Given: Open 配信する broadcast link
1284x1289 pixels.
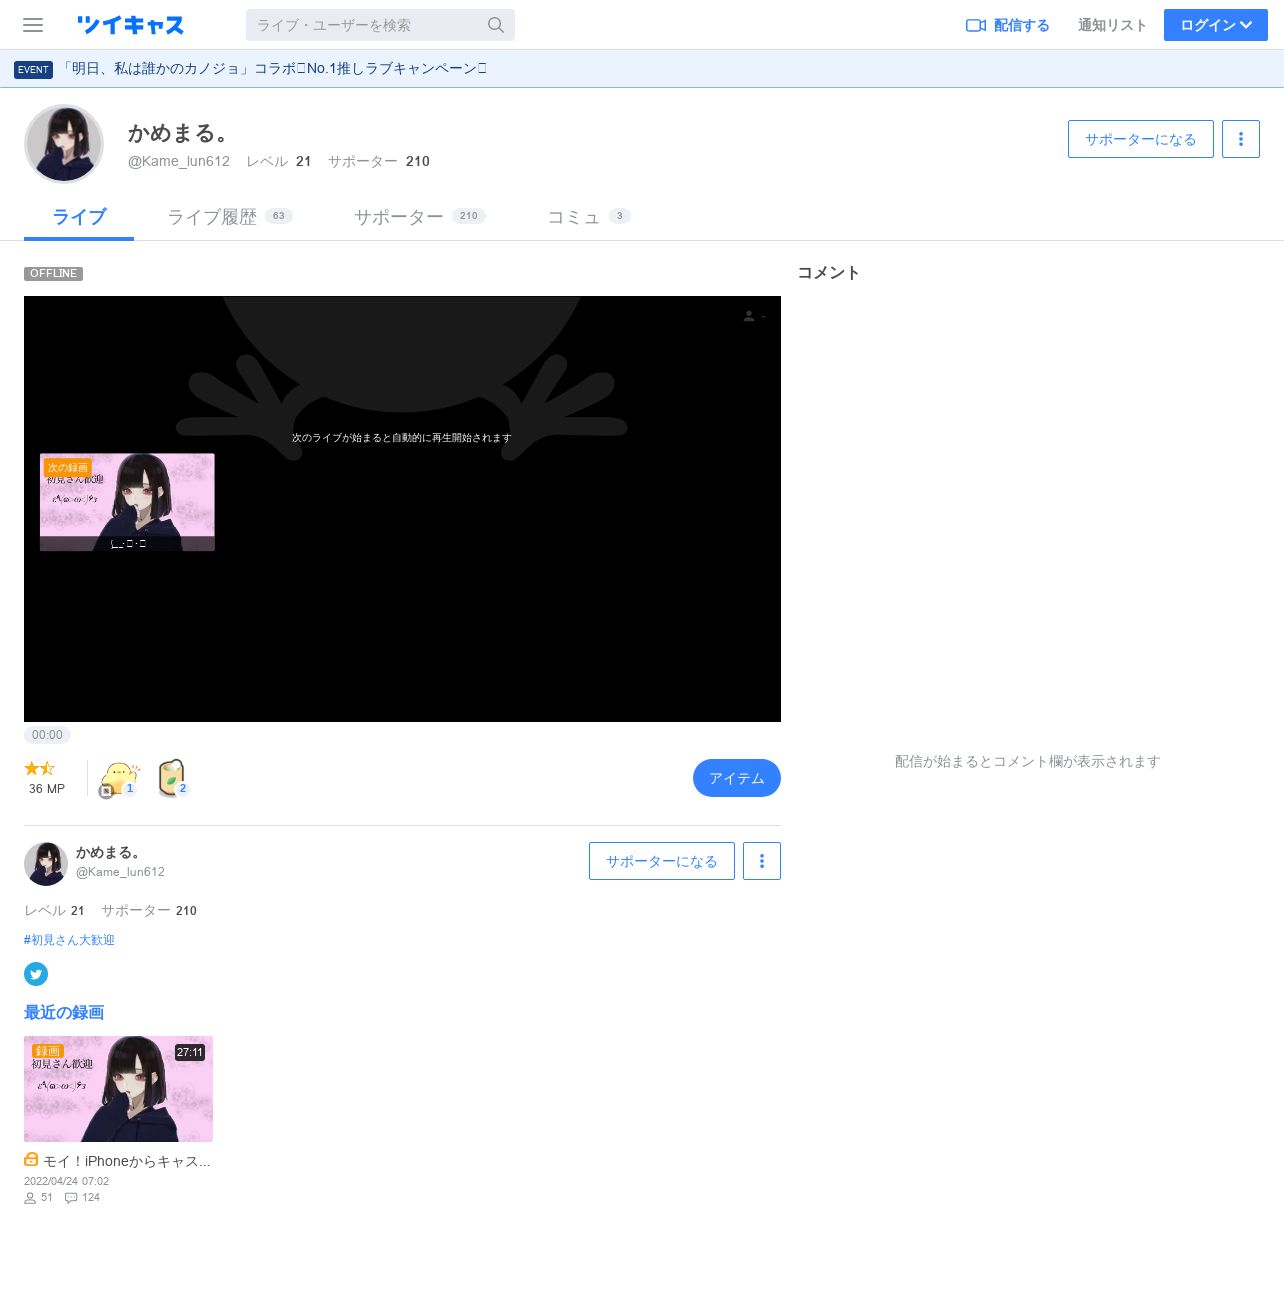Looking at the screenshot, I should [x=1007, y=25].
